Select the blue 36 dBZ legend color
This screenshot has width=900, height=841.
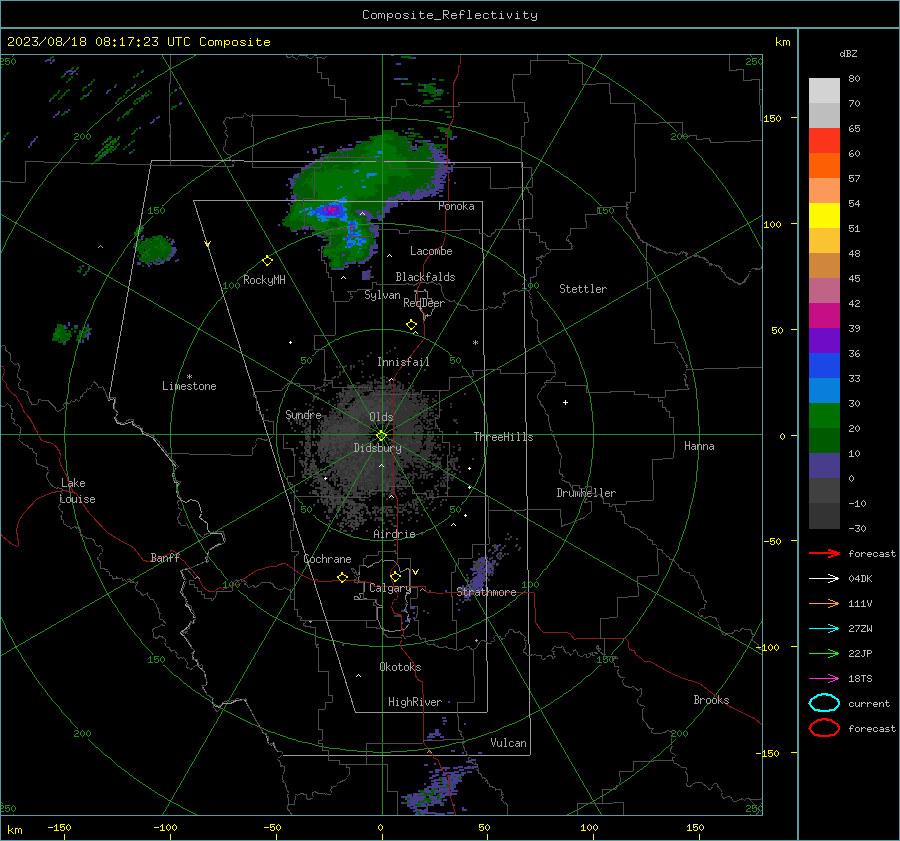pos(824,365)
